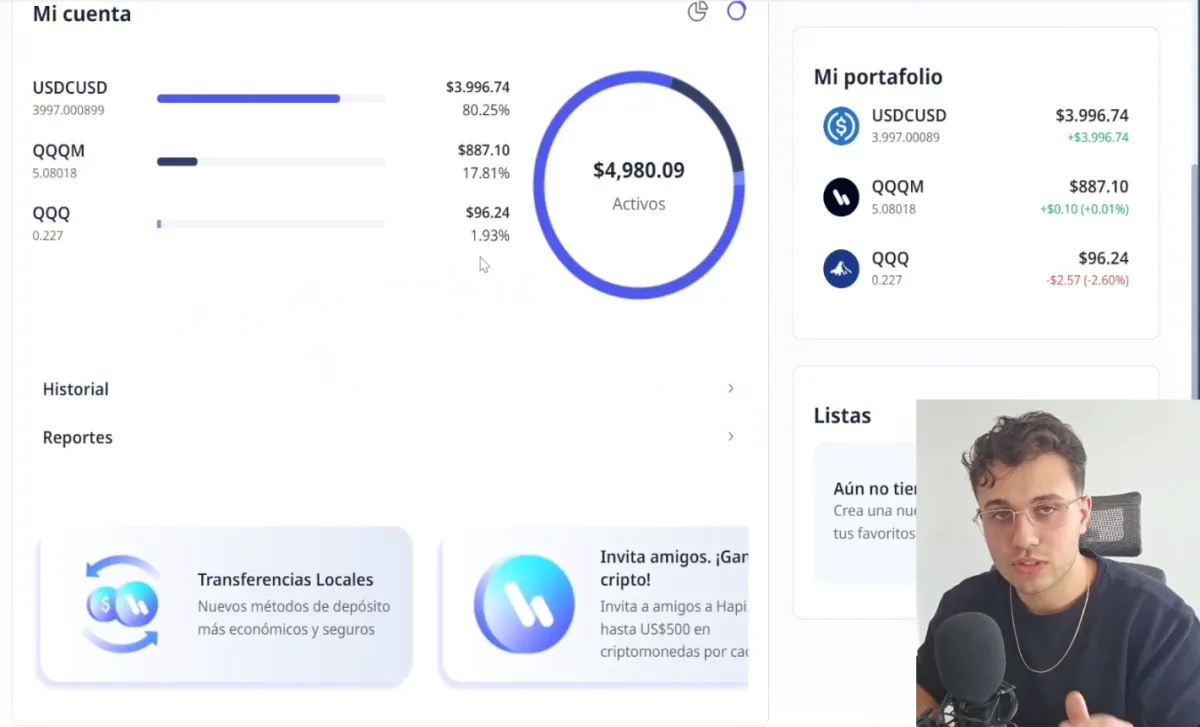The height and width of the screenshot is (727, 1200).
Task: Click the Mi portafolio heading
Action: coord(878,77)
